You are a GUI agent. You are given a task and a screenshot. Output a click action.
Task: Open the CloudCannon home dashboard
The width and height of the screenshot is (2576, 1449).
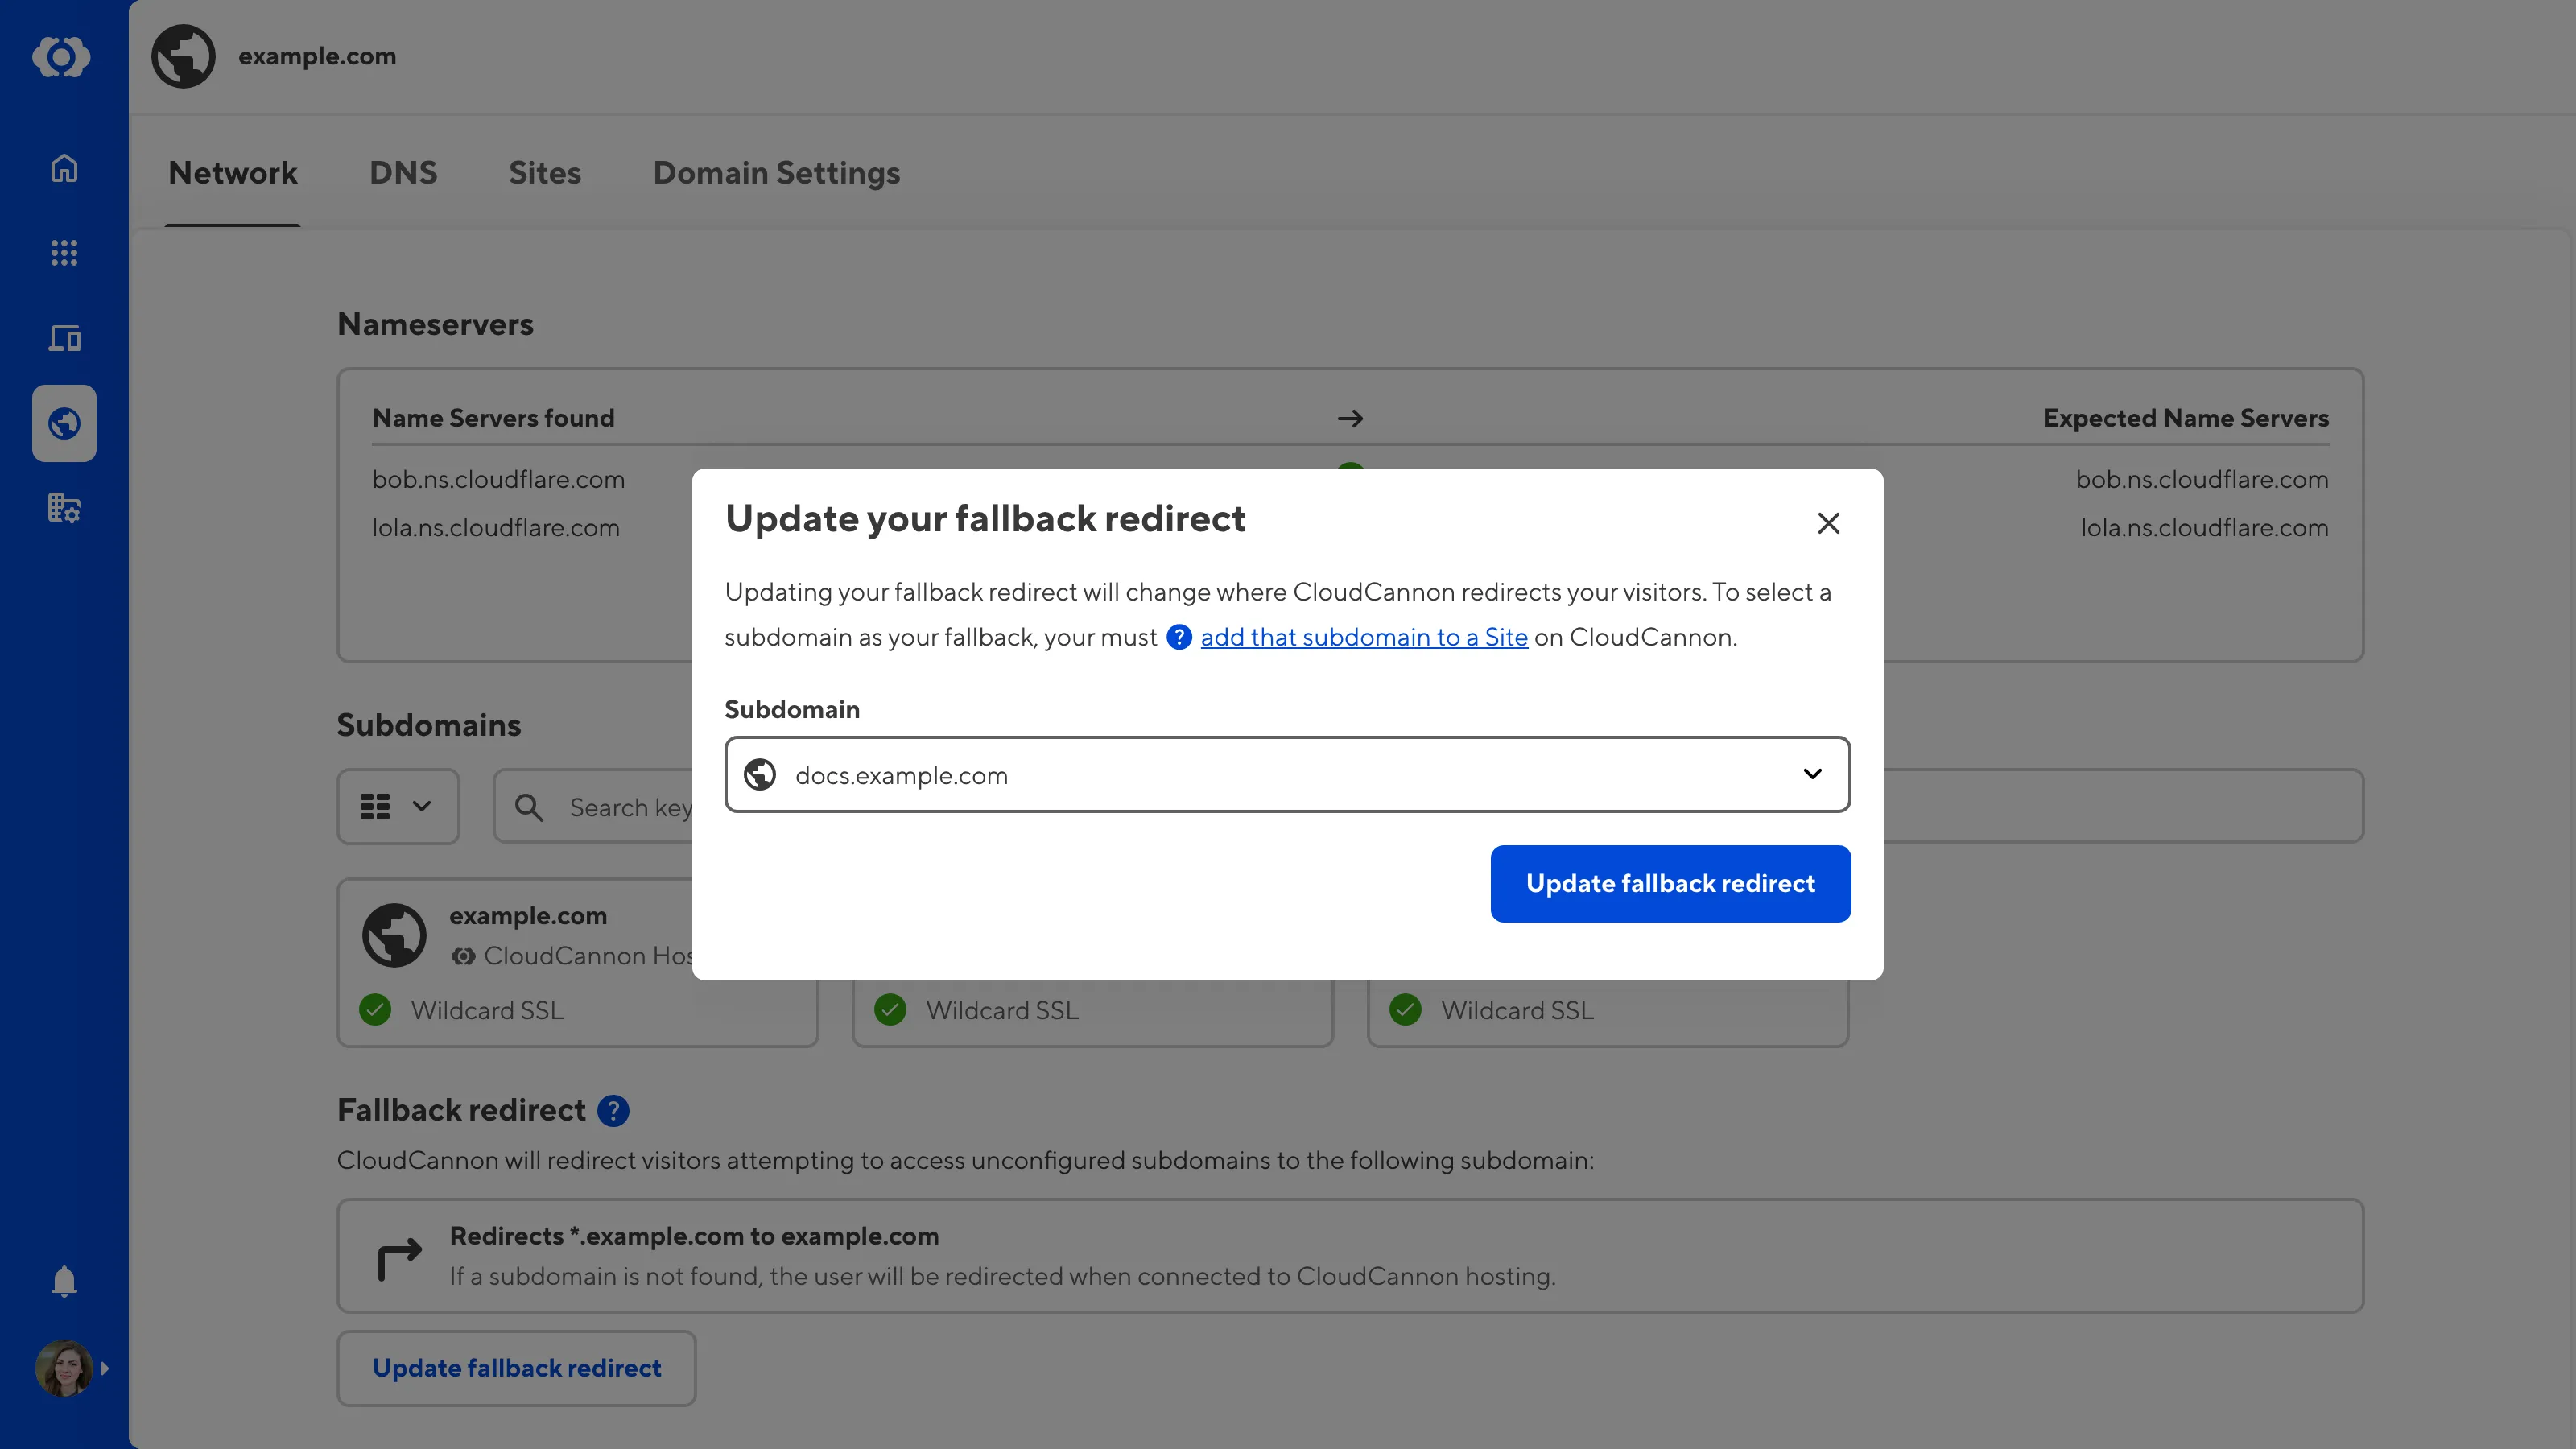click(x=63, y=167)
